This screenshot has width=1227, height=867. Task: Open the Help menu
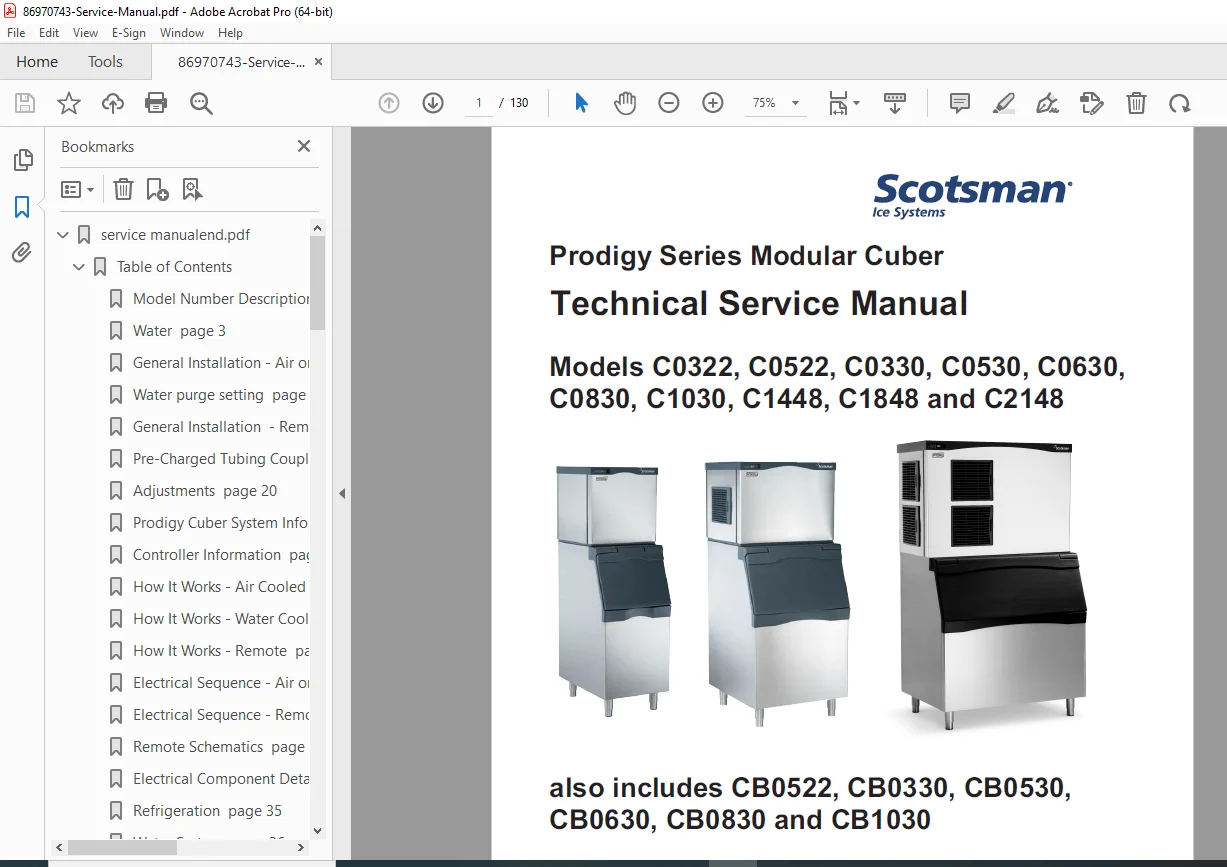pos(231,33)
